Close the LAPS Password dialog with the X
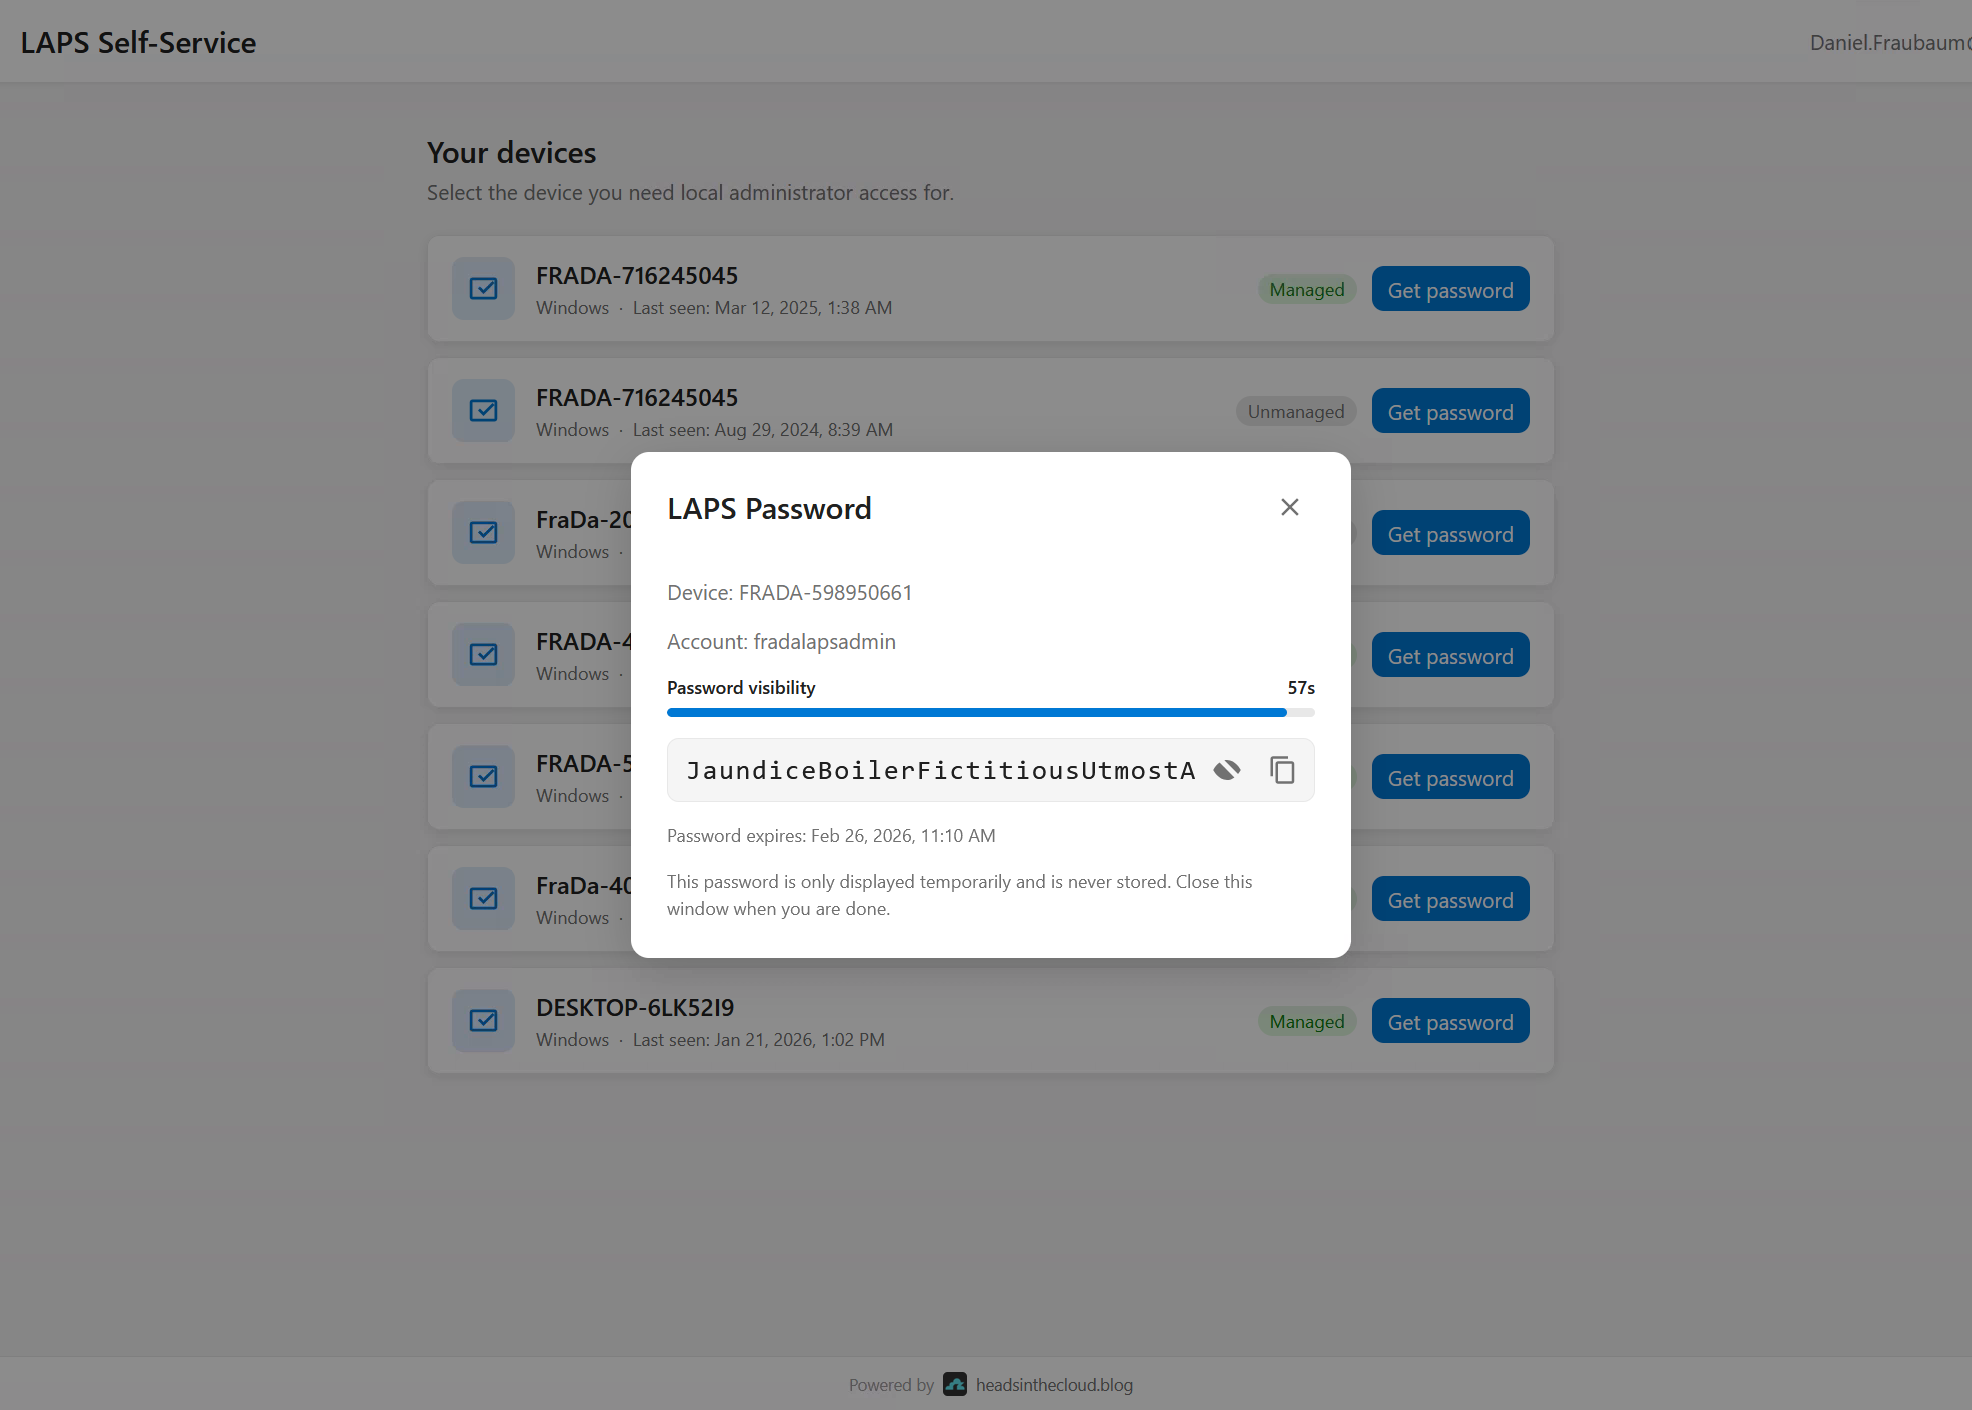Image resolution: width=1972 pixels, height=1410 pixels. click(1289, 507)
